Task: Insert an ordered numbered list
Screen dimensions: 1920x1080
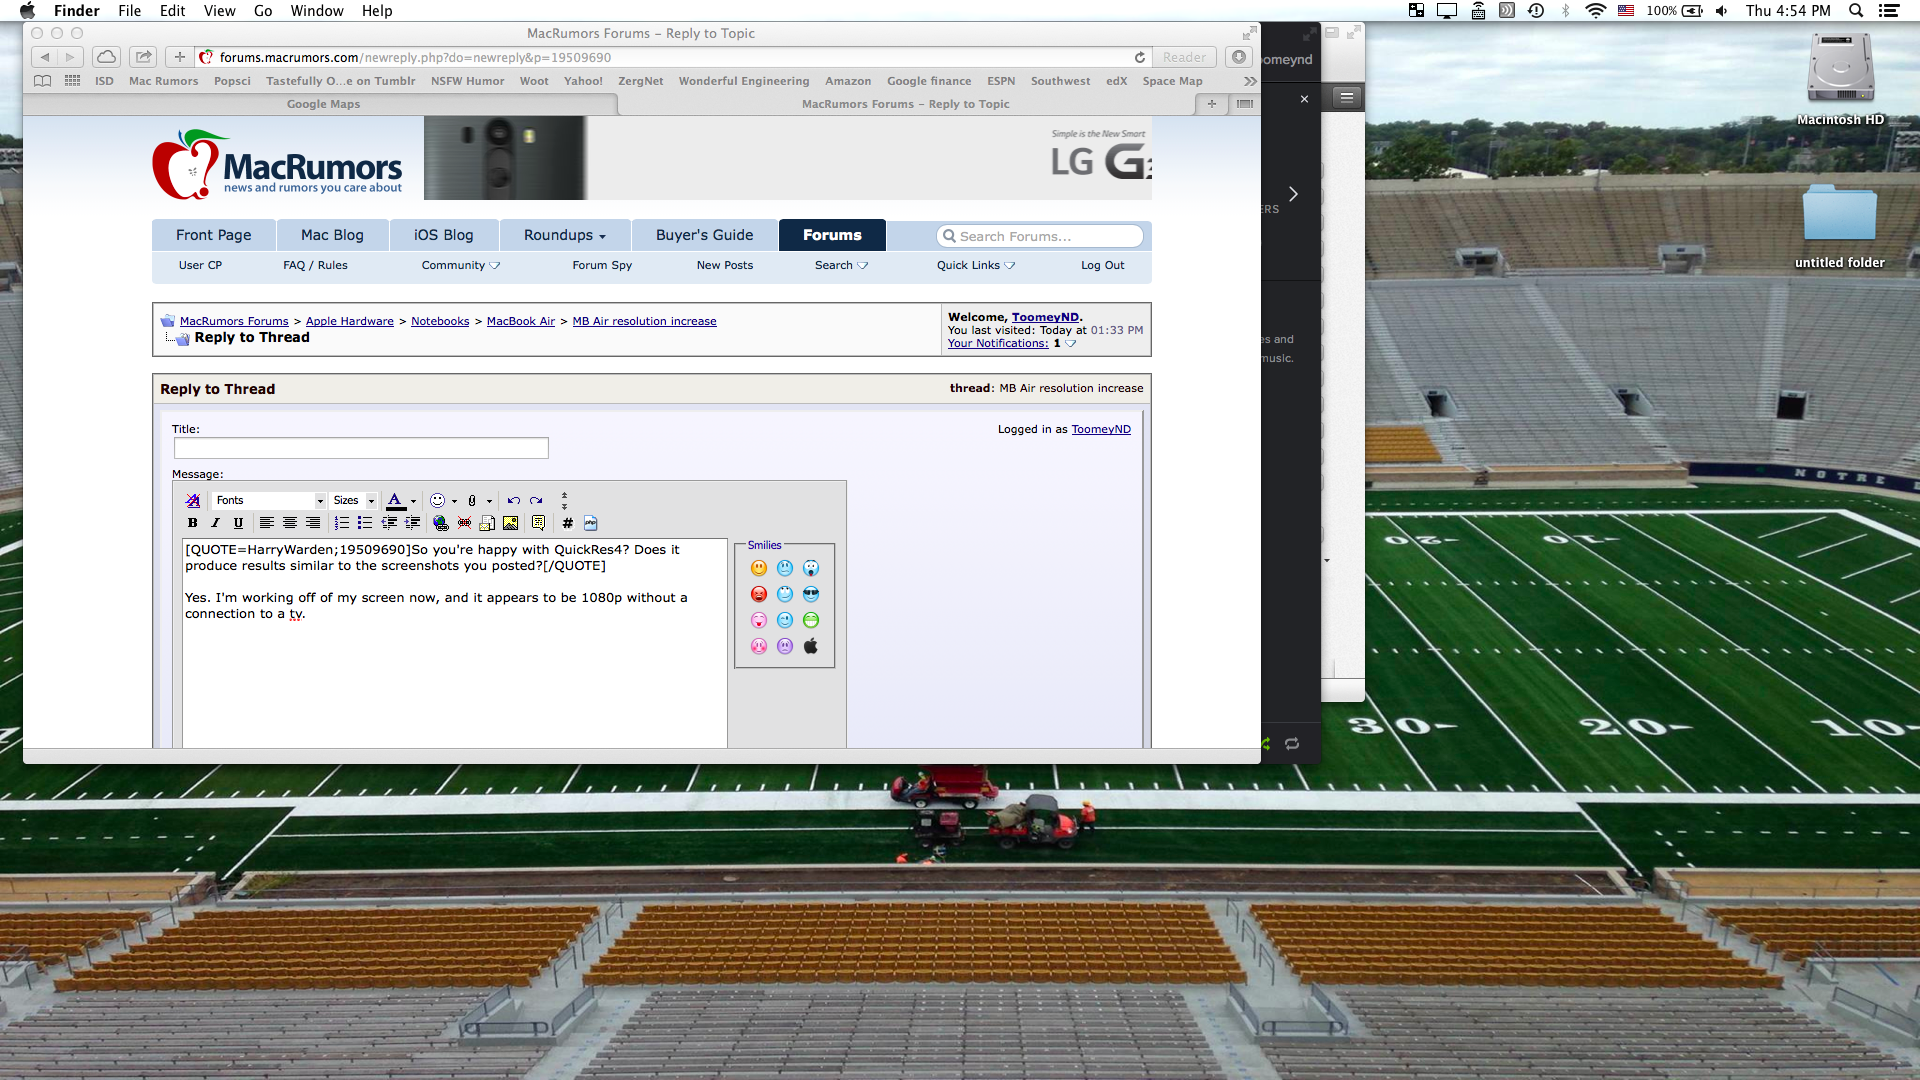Action: point(341,523)
